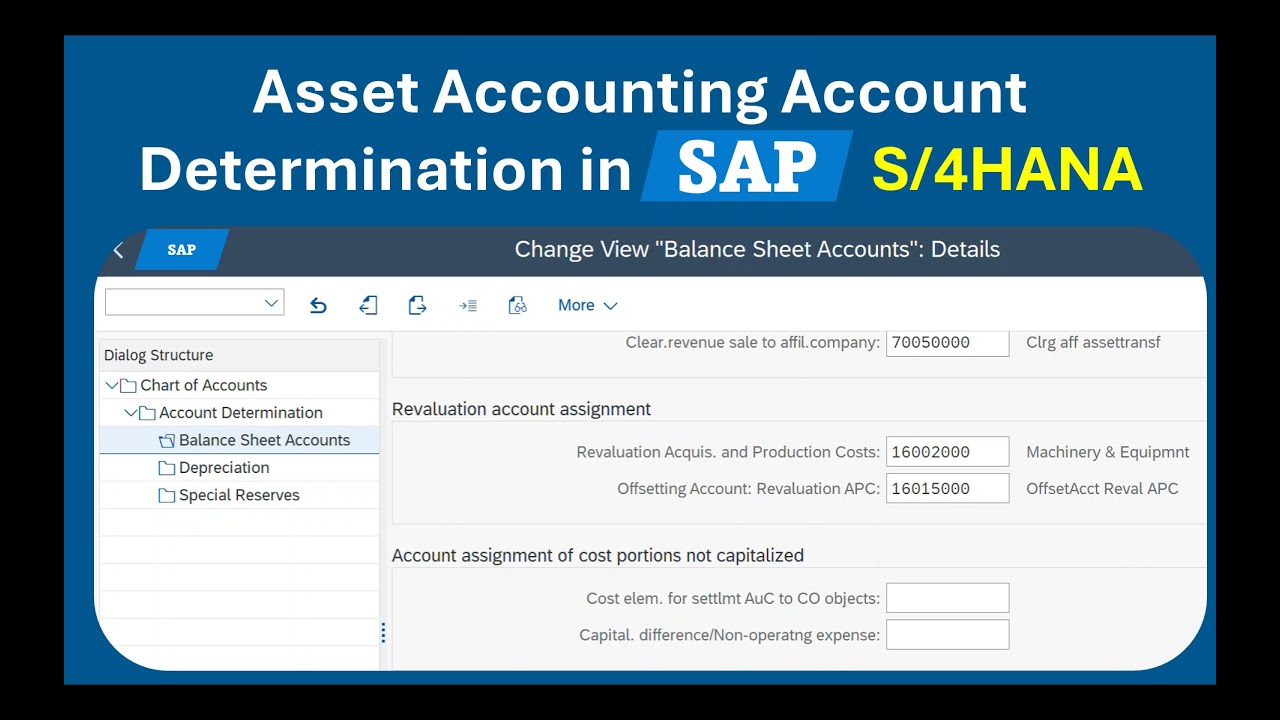
Task: Click the Depreciation folder icon
Action: click(167, 468)
